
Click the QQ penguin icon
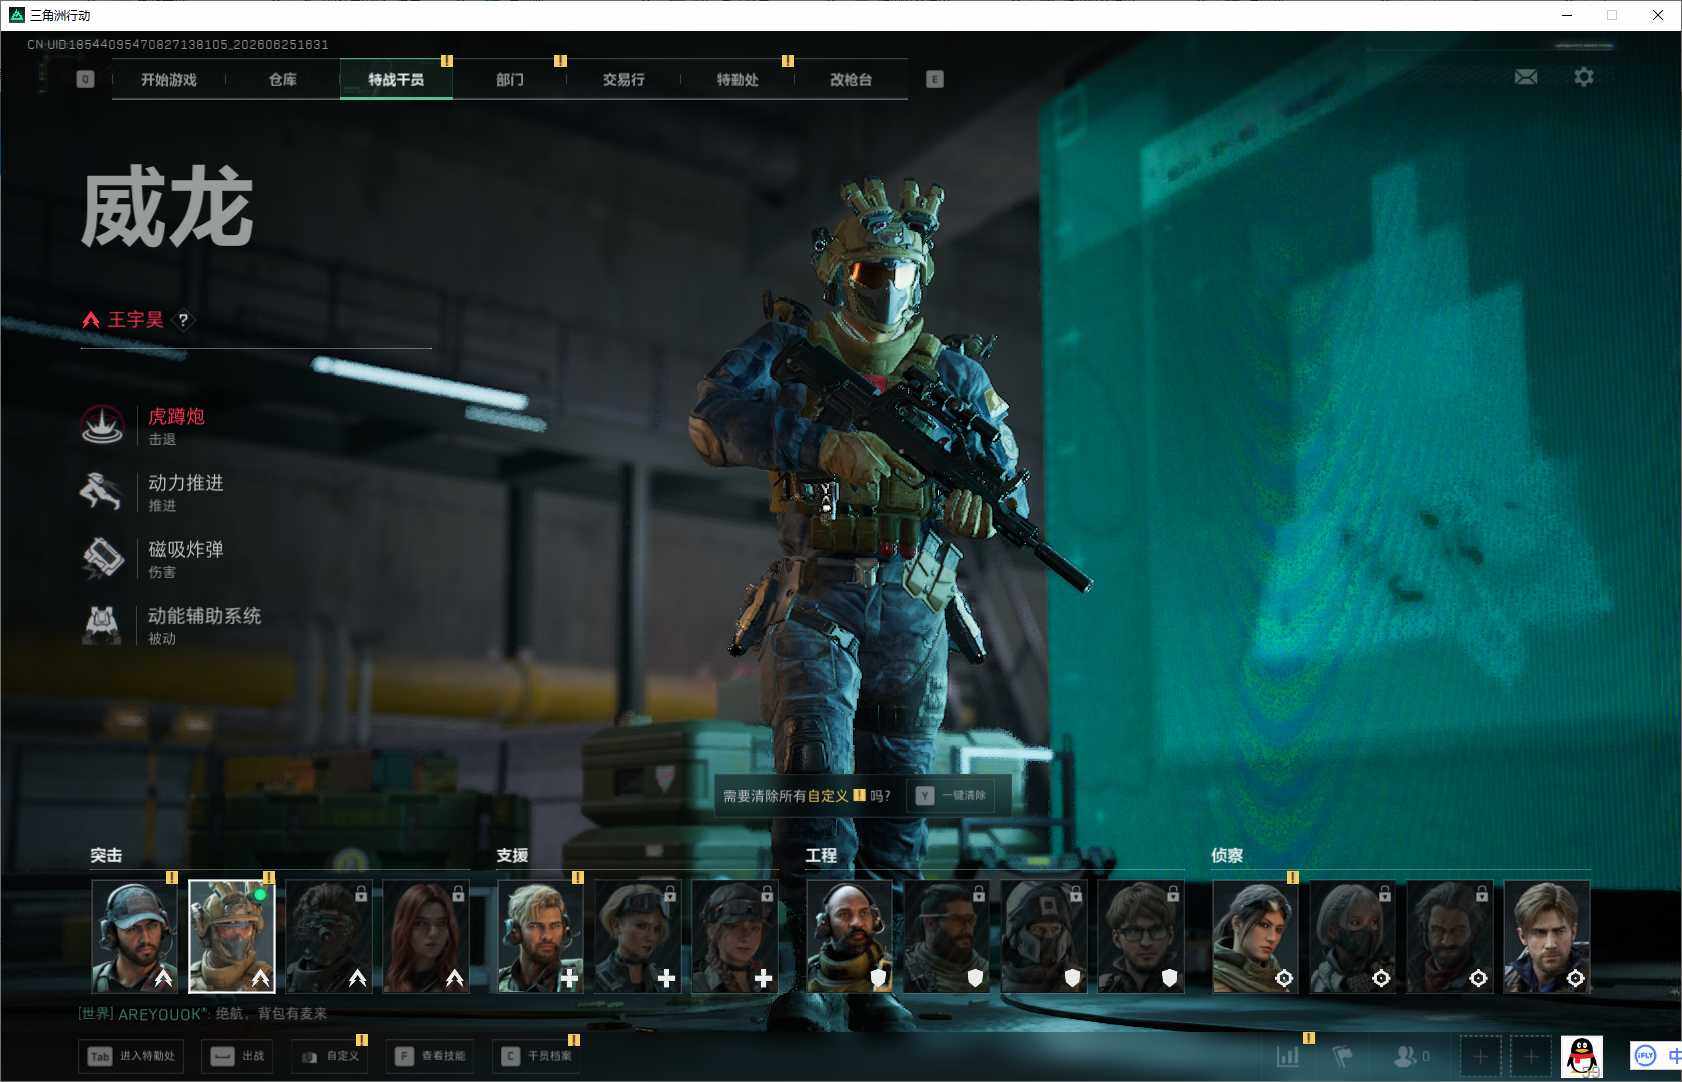pos(1582,1056)
